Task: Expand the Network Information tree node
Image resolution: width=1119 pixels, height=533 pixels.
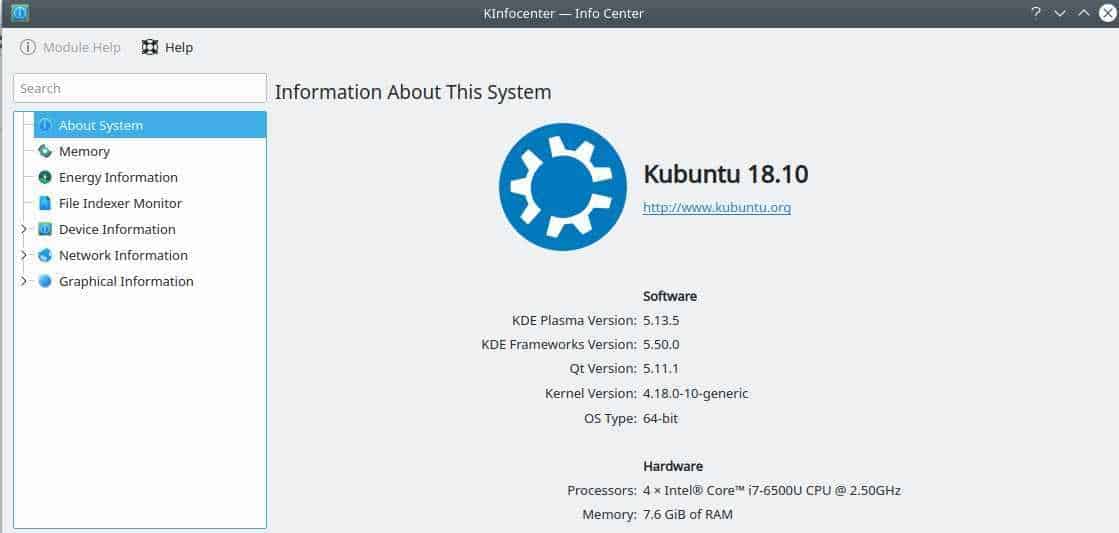Action: [x=24, y=255]
